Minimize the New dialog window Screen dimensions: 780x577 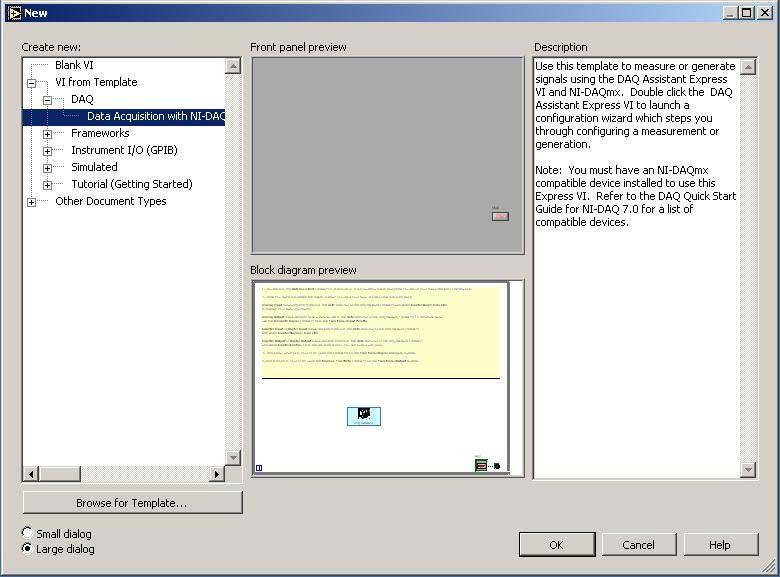pyautogui.click(x=730, y=13)
